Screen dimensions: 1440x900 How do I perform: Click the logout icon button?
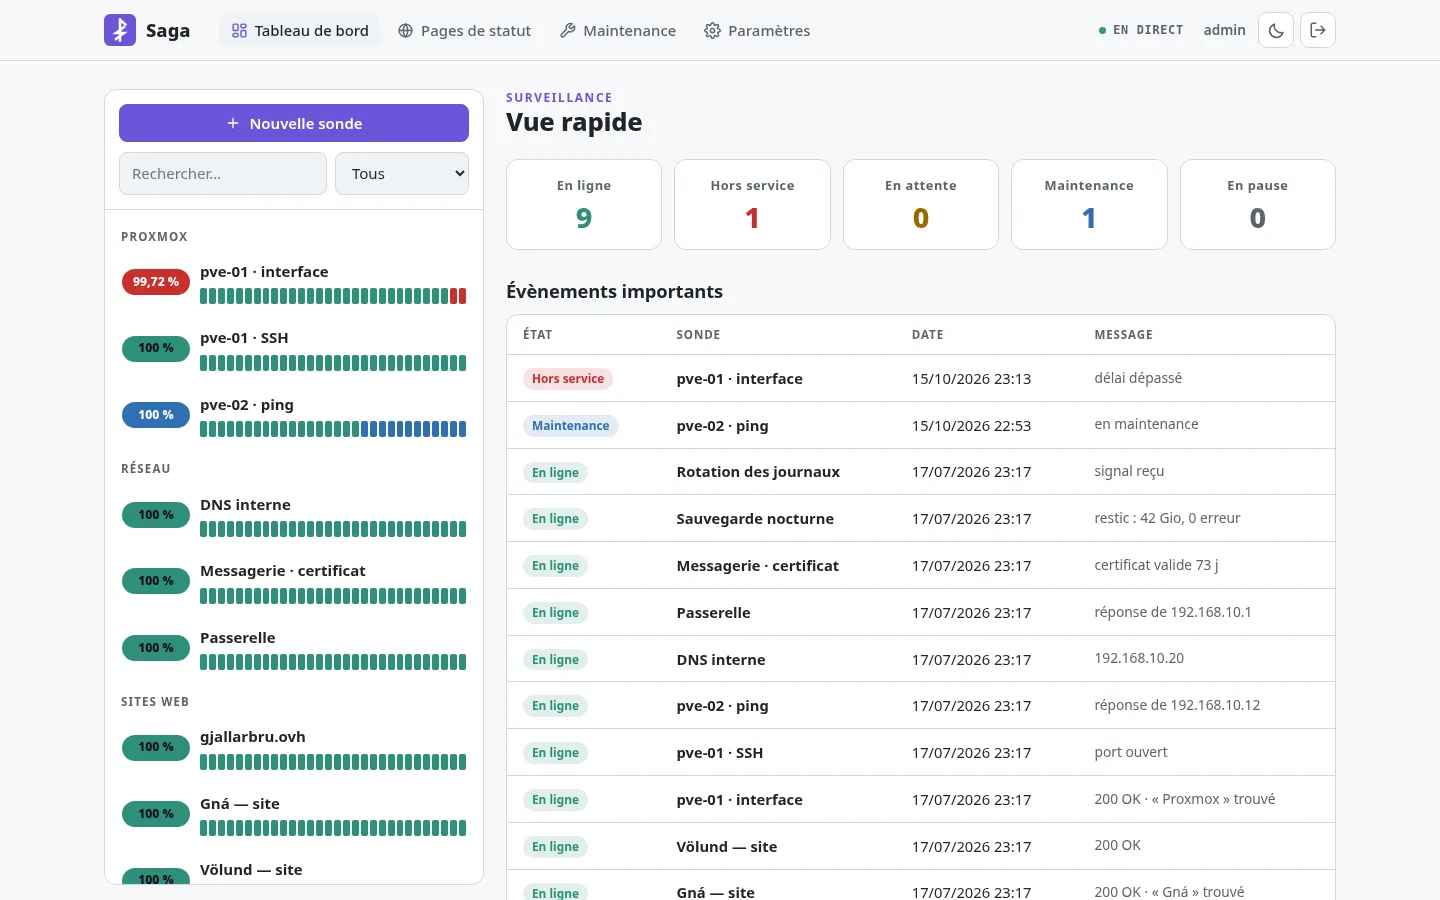1318,30
